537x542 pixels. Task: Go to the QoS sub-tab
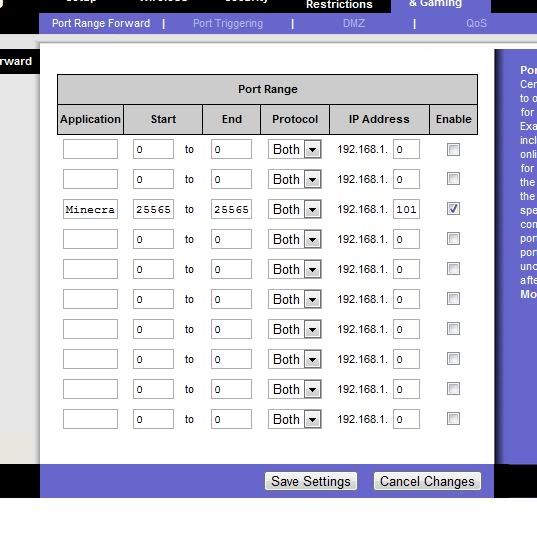coord(476,24)
